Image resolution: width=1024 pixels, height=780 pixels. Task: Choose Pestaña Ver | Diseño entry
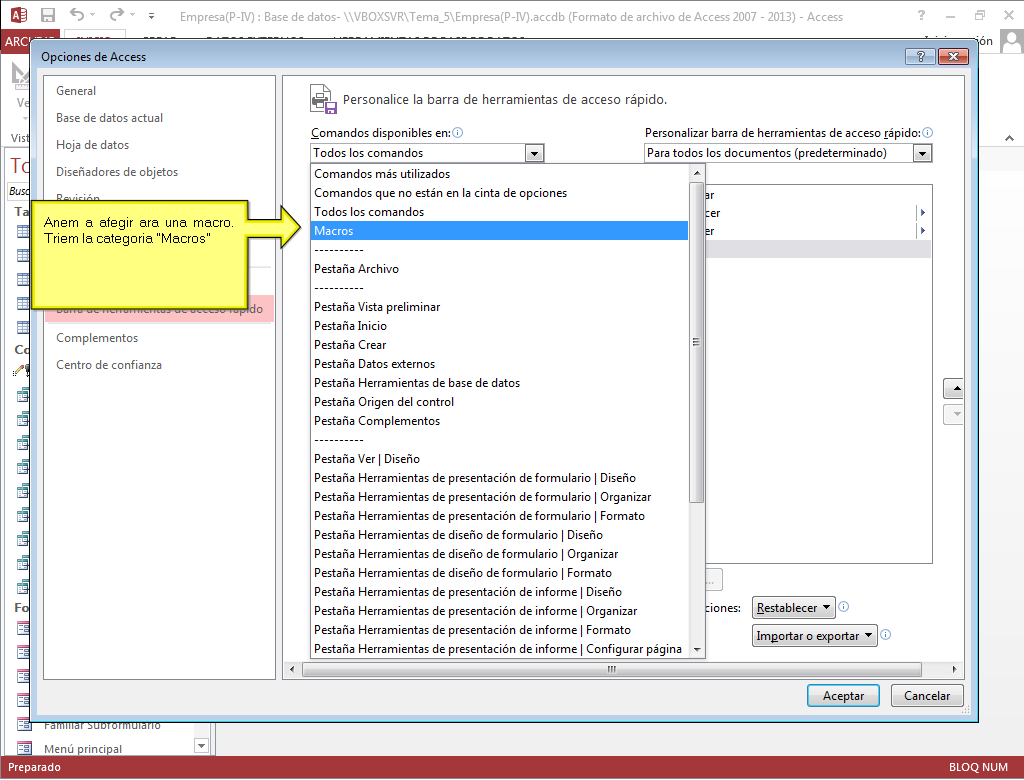[x=500, y=459]
